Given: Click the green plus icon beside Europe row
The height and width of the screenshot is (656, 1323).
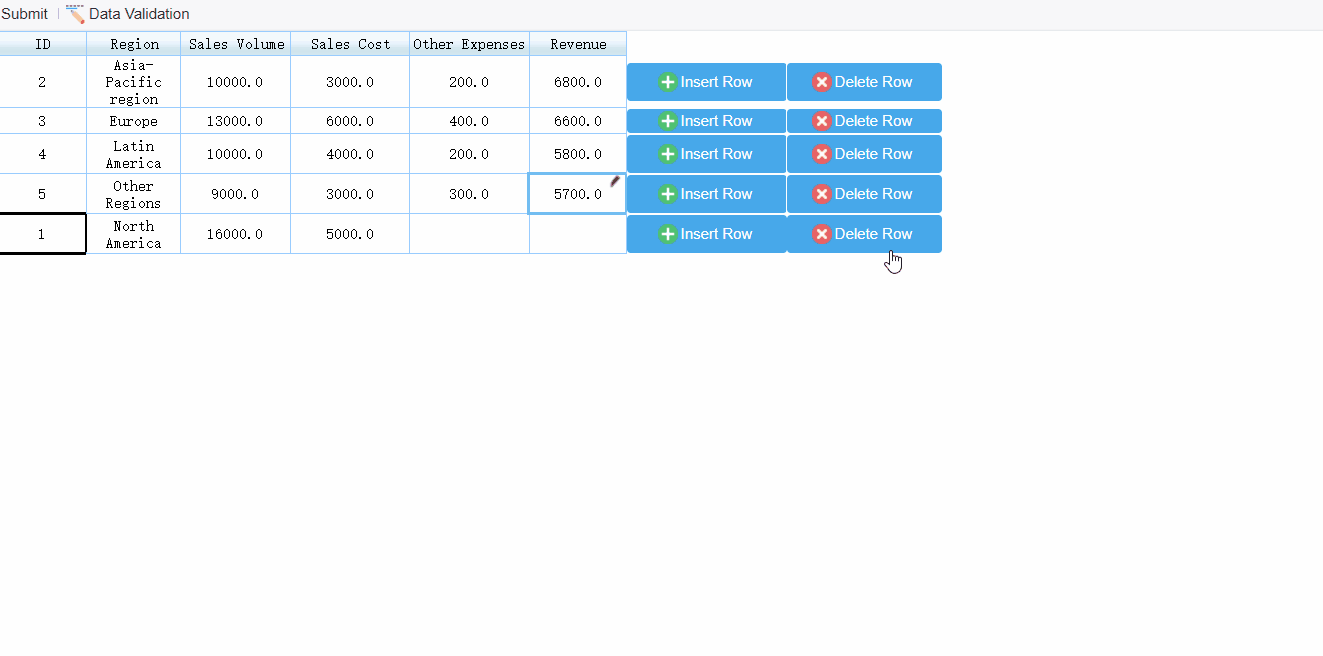Looking at the screenshot, I should (x=667, y=121).
